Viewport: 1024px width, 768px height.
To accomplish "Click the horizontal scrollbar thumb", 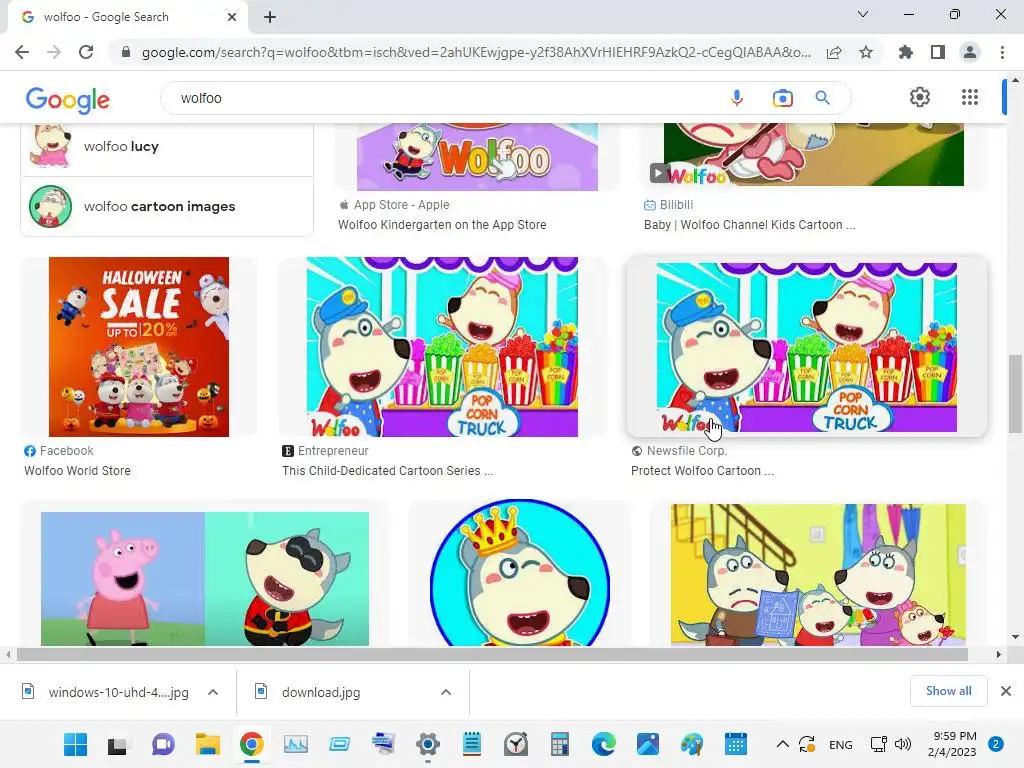I will click(492, 654).
